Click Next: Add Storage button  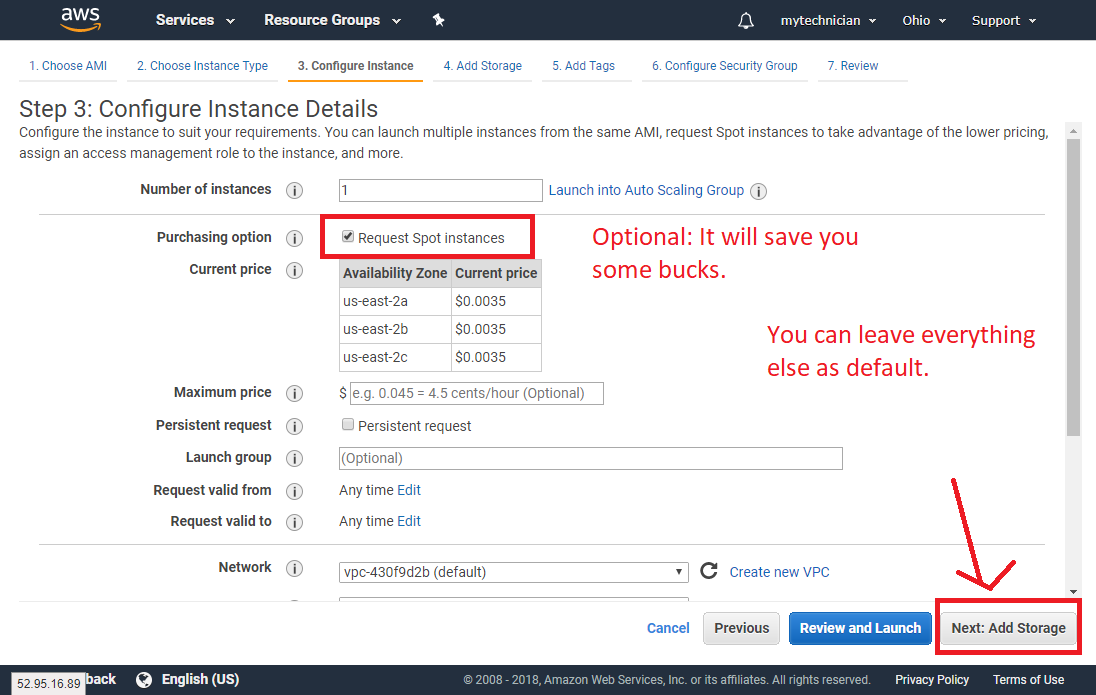[x=1009, y=628]
